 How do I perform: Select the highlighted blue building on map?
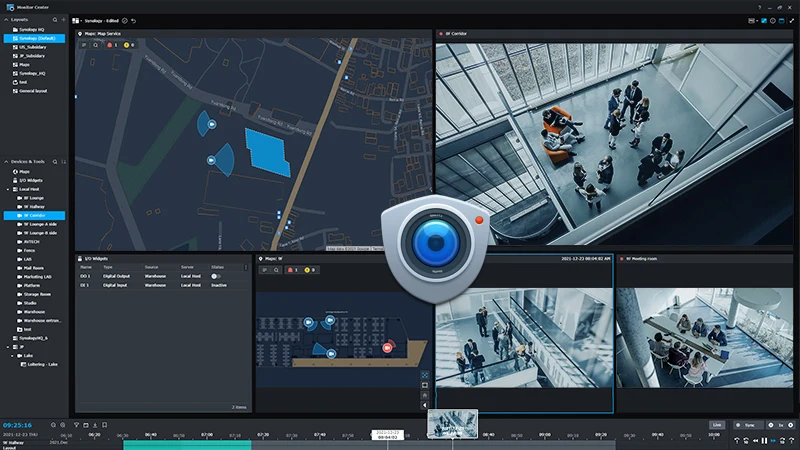[267, 152]
